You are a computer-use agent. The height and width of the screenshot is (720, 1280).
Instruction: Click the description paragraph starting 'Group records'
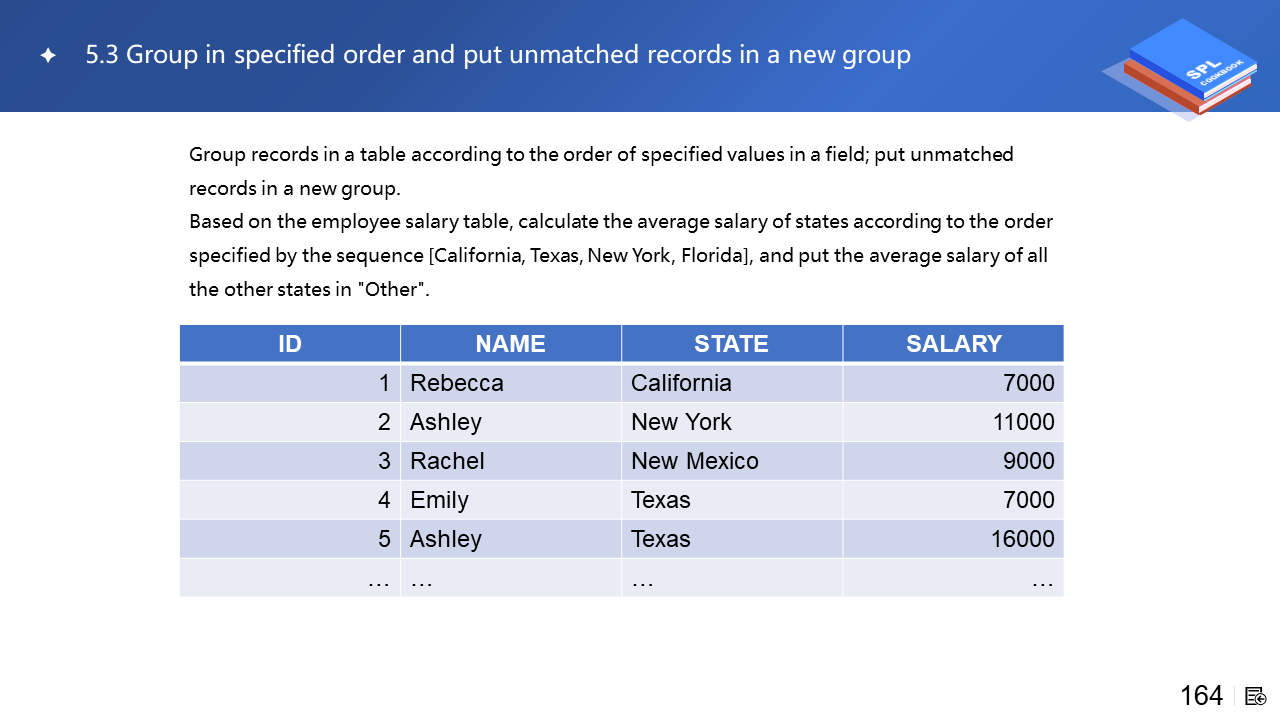[x=601, y=171]
